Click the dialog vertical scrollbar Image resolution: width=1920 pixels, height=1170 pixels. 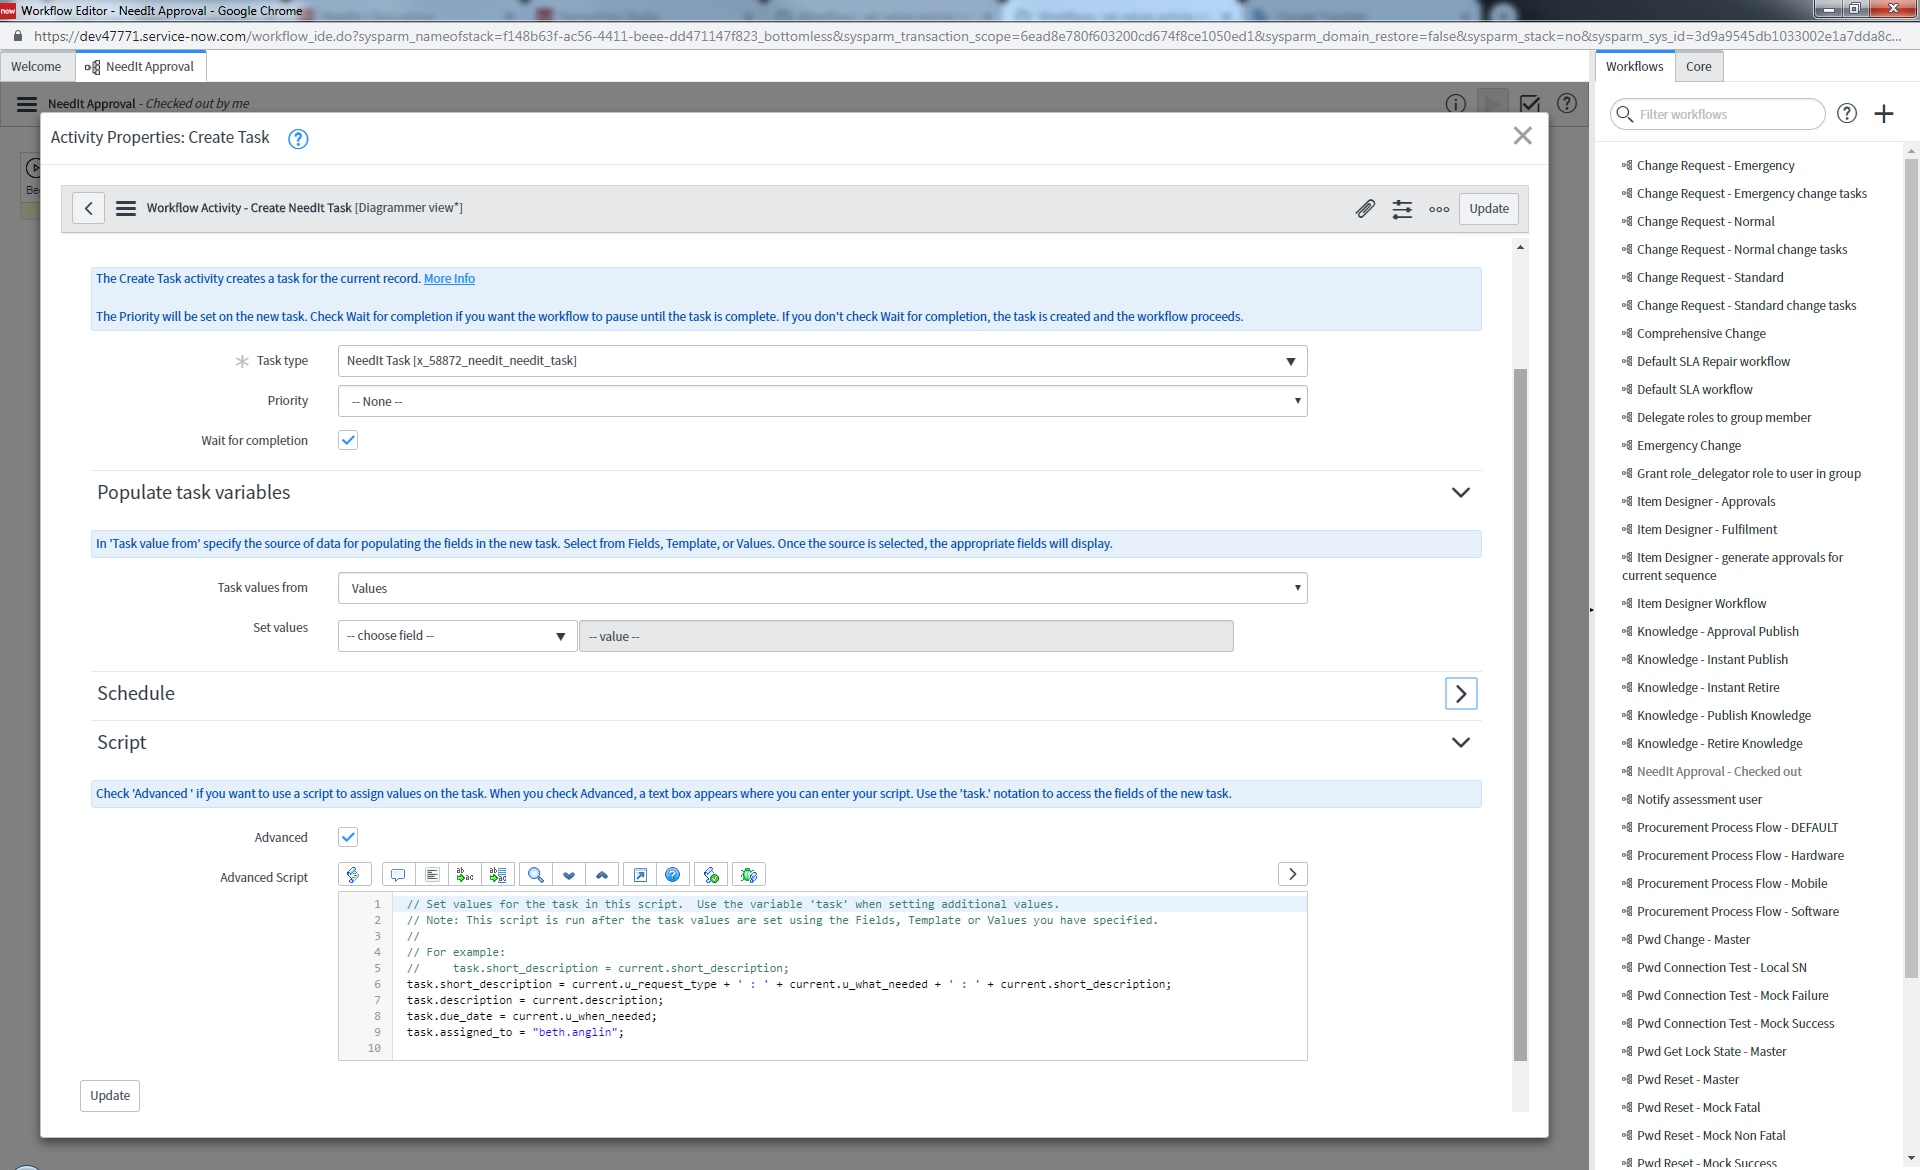pyautogui.click(x=1520, y=715)
